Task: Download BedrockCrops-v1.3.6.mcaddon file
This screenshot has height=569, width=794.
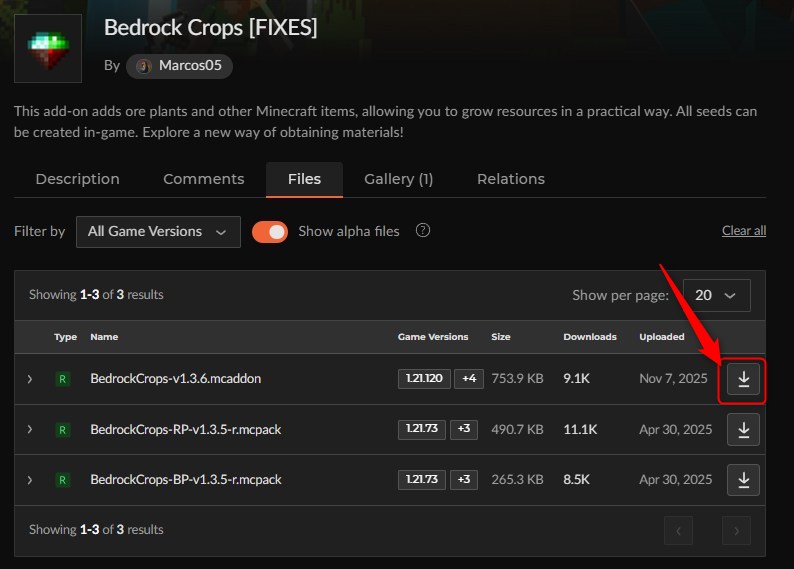Action: (743, 379)
